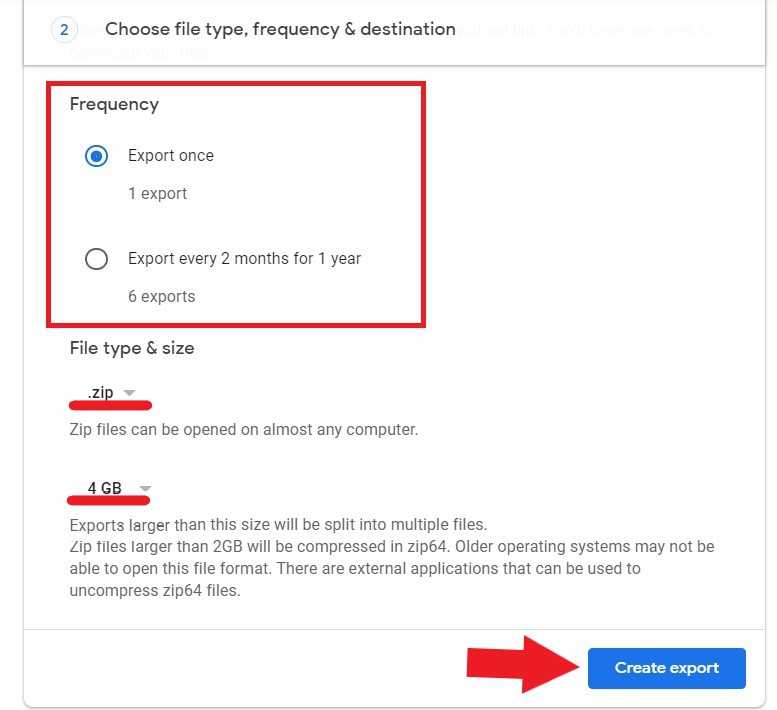Click the "Choose file type, frequency & destination" header
777x710 pixels.
point(280,30)
